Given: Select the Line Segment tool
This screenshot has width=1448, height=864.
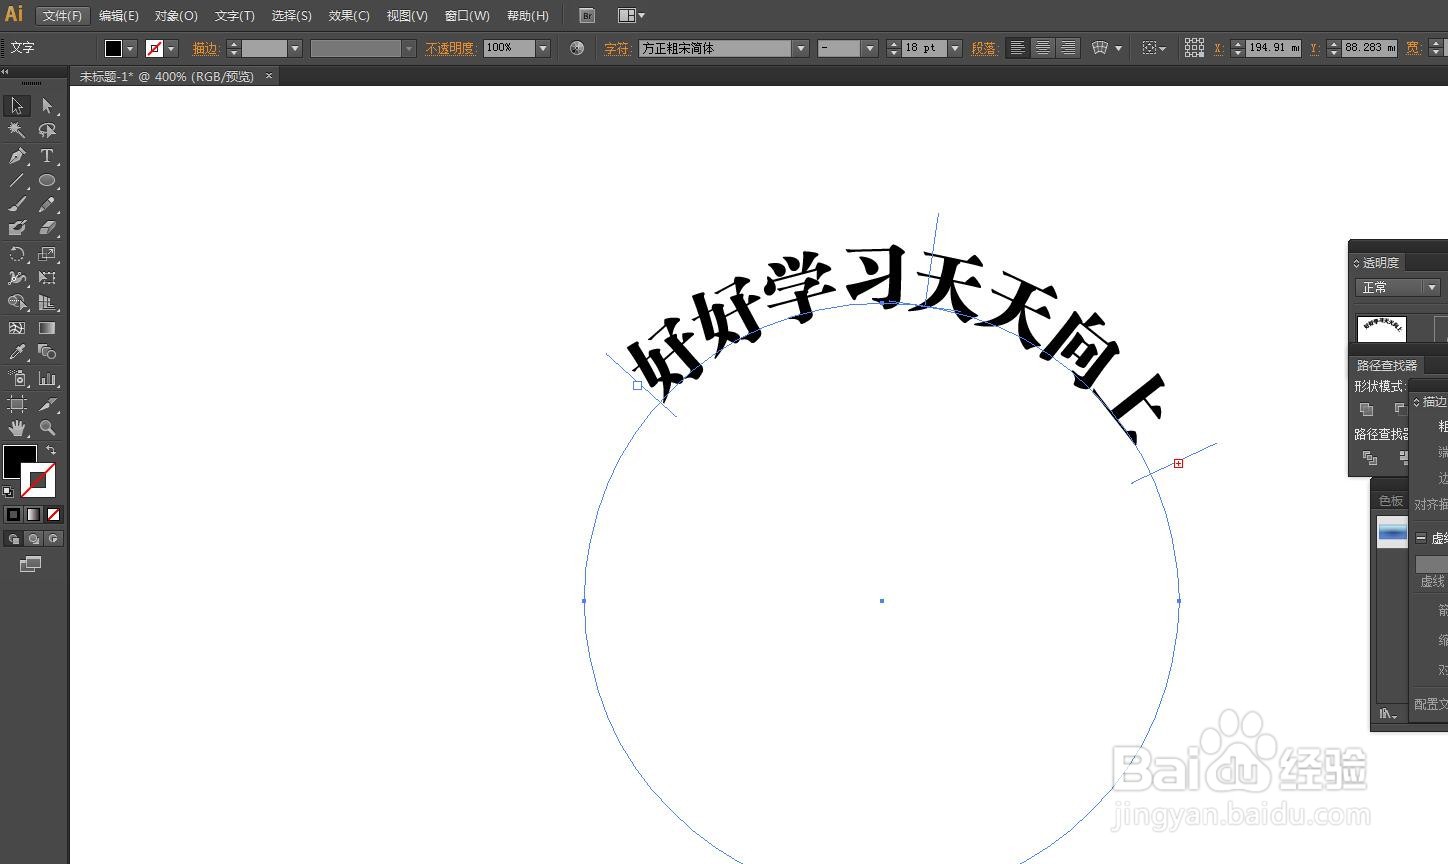Looking at the screenshot, I should [17, 180].
